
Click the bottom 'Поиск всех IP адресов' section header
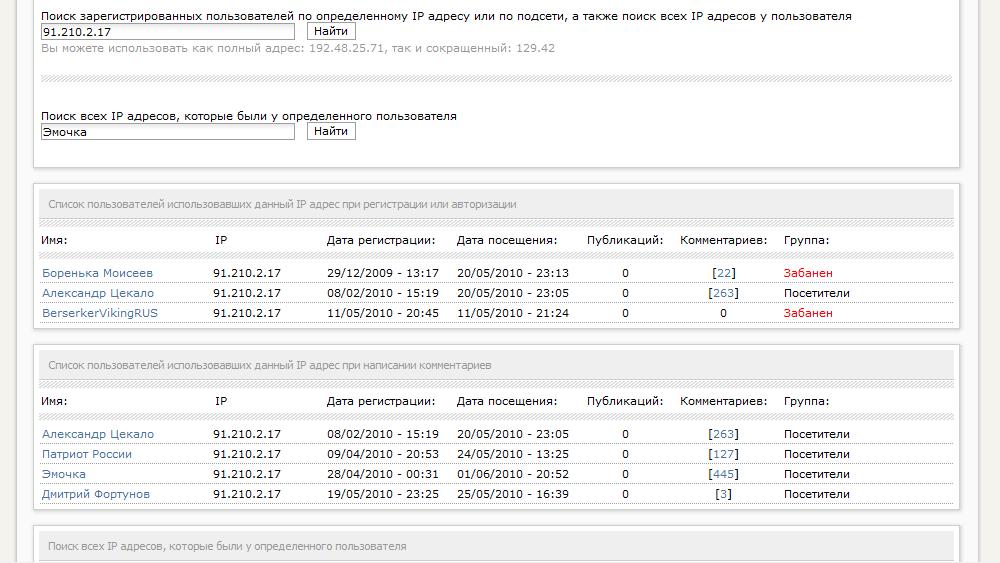[227, 547]
